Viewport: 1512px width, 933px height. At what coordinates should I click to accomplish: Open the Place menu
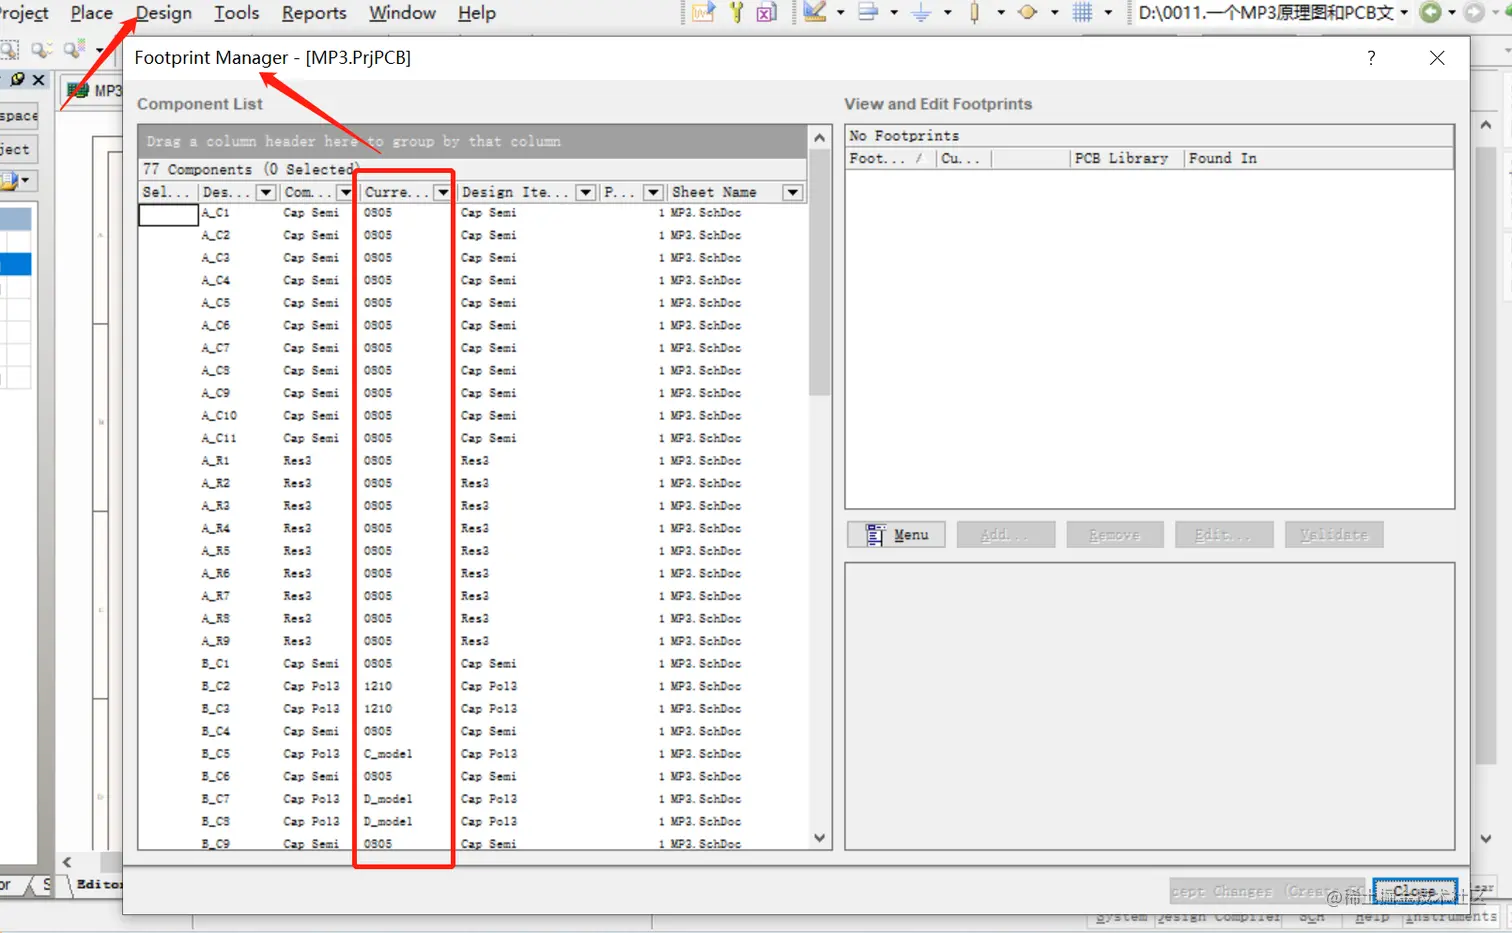pos(91,13)
